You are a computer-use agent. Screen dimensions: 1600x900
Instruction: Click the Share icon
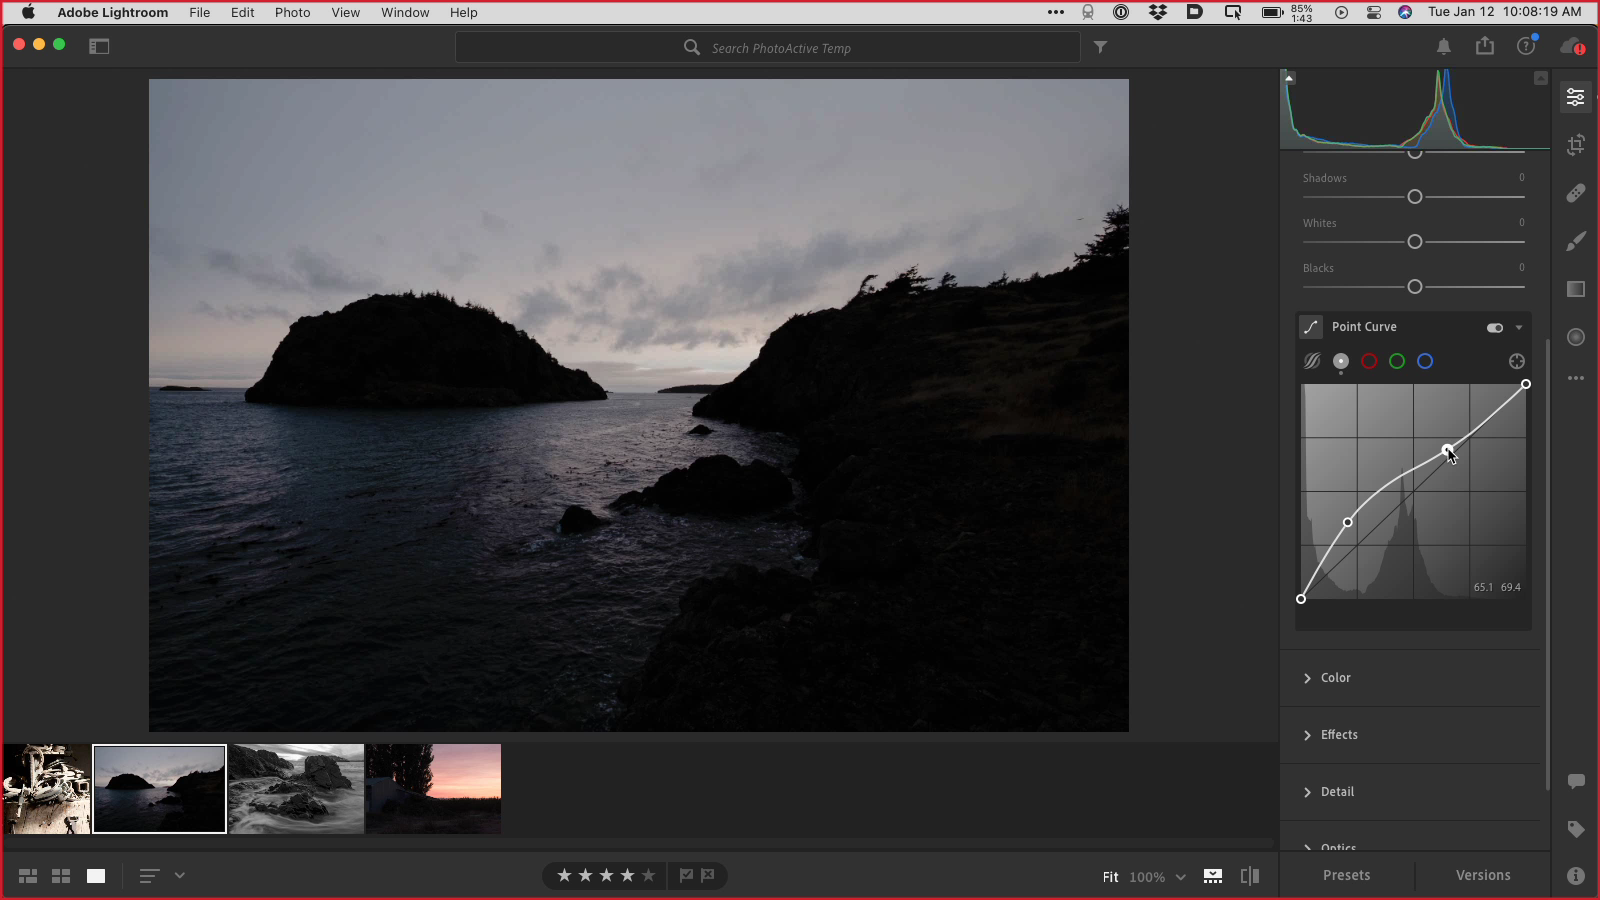point(1485,46)
